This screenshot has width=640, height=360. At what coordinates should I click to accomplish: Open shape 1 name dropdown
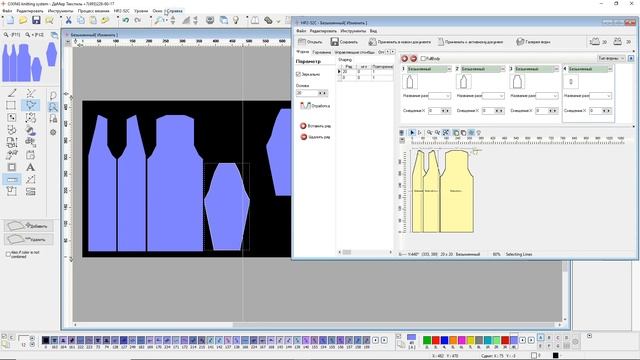pyautogui.click(x=449, y=69)
